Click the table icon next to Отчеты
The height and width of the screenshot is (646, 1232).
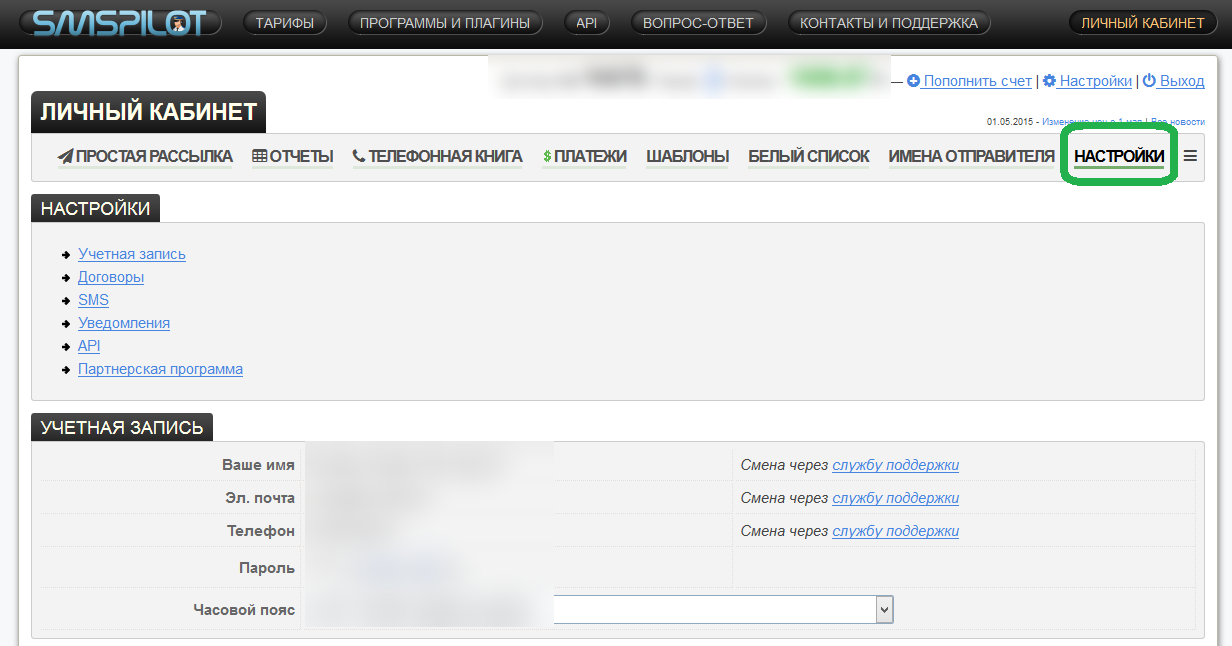click(x=259, y=156)
